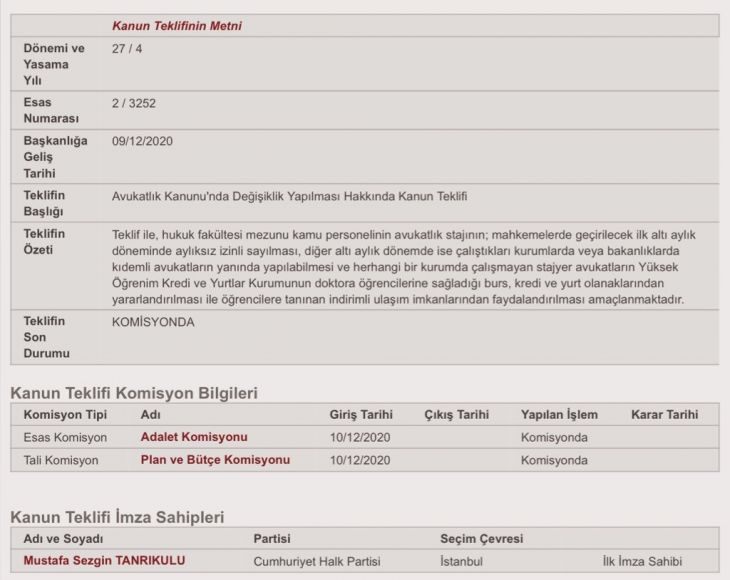
Task: Click the Komisyon Tipi column header
Action: (x=65, y=414)
